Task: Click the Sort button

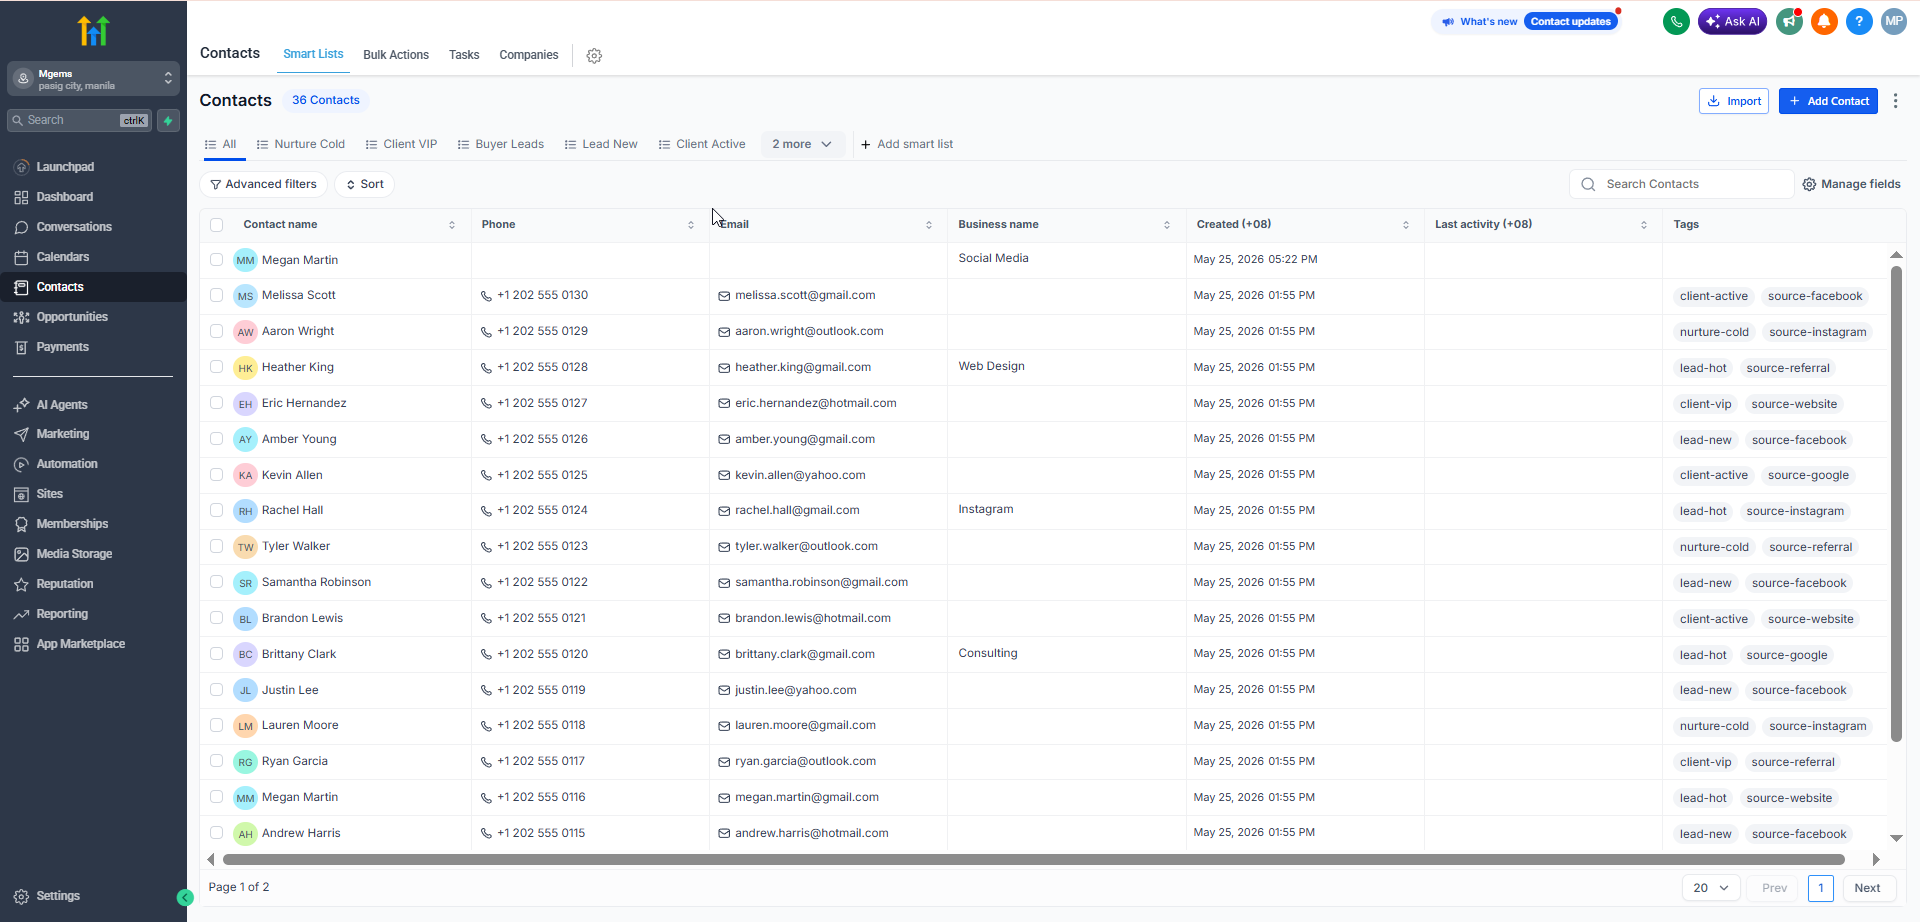Action: click(x=365, y=184)
